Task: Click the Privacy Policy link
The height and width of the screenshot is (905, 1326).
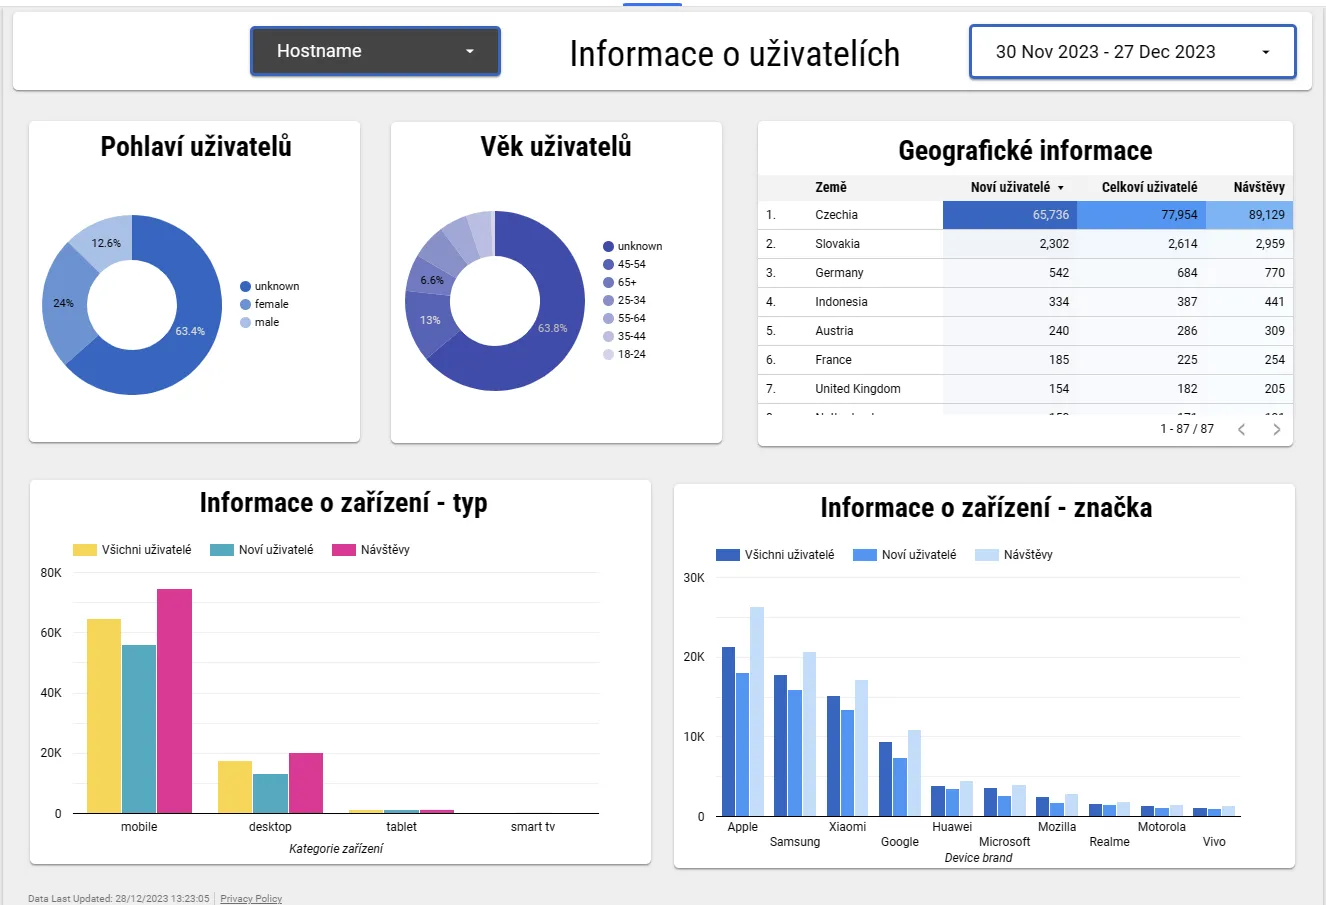Action: pos(251,898)
